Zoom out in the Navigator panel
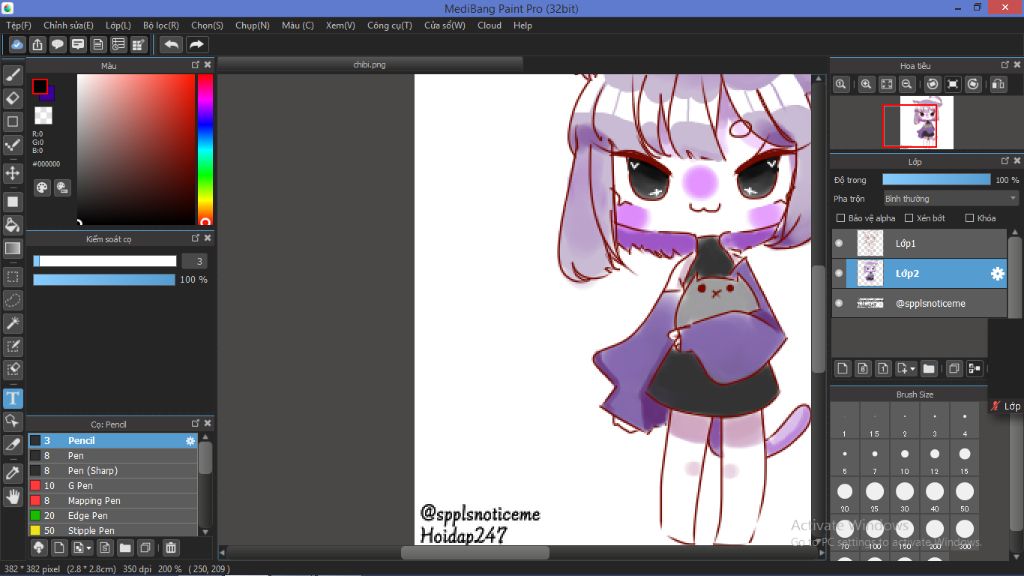This screenshot has height=576, width=1024. [x=906, y=84]
